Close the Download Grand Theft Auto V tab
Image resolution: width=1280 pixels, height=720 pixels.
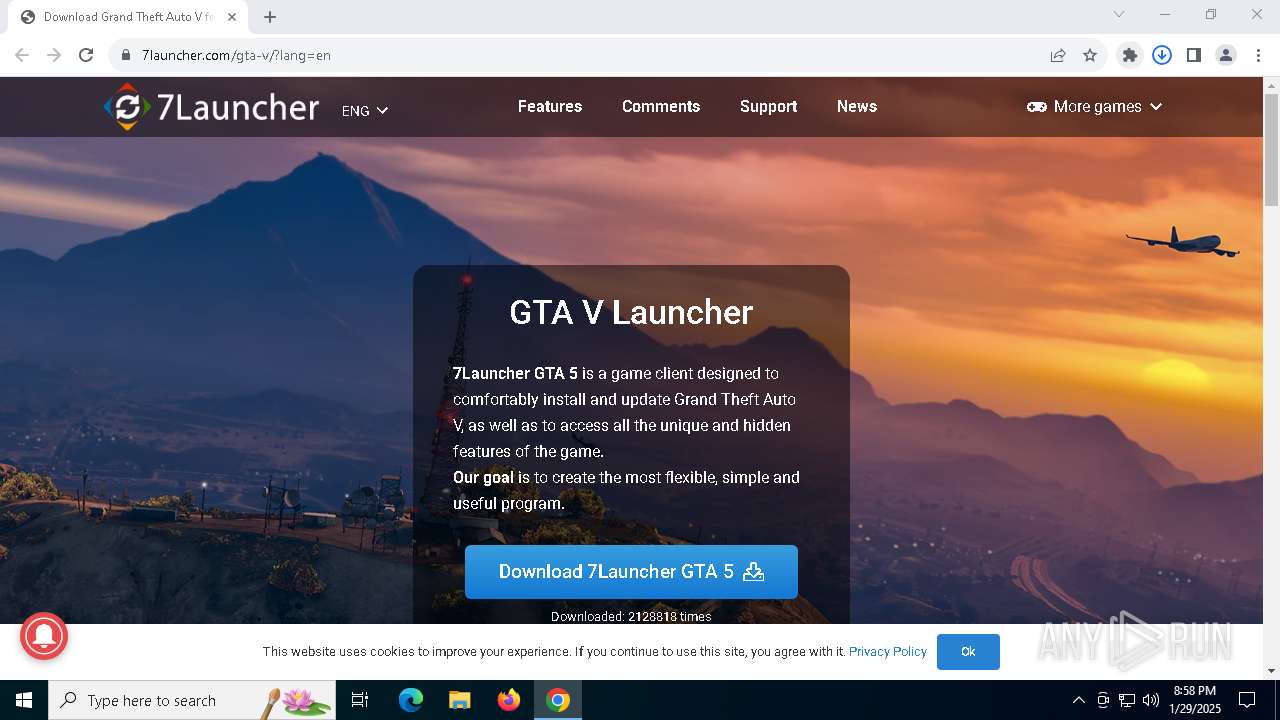(232, 17)
